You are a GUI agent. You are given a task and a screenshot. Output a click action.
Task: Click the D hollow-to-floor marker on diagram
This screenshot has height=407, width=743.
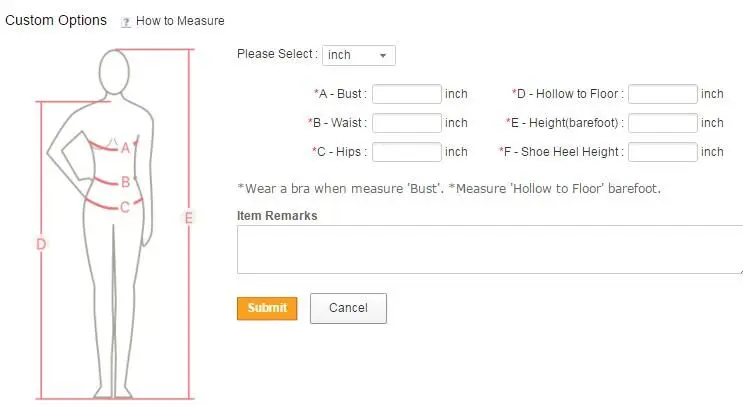coord(41,244)
